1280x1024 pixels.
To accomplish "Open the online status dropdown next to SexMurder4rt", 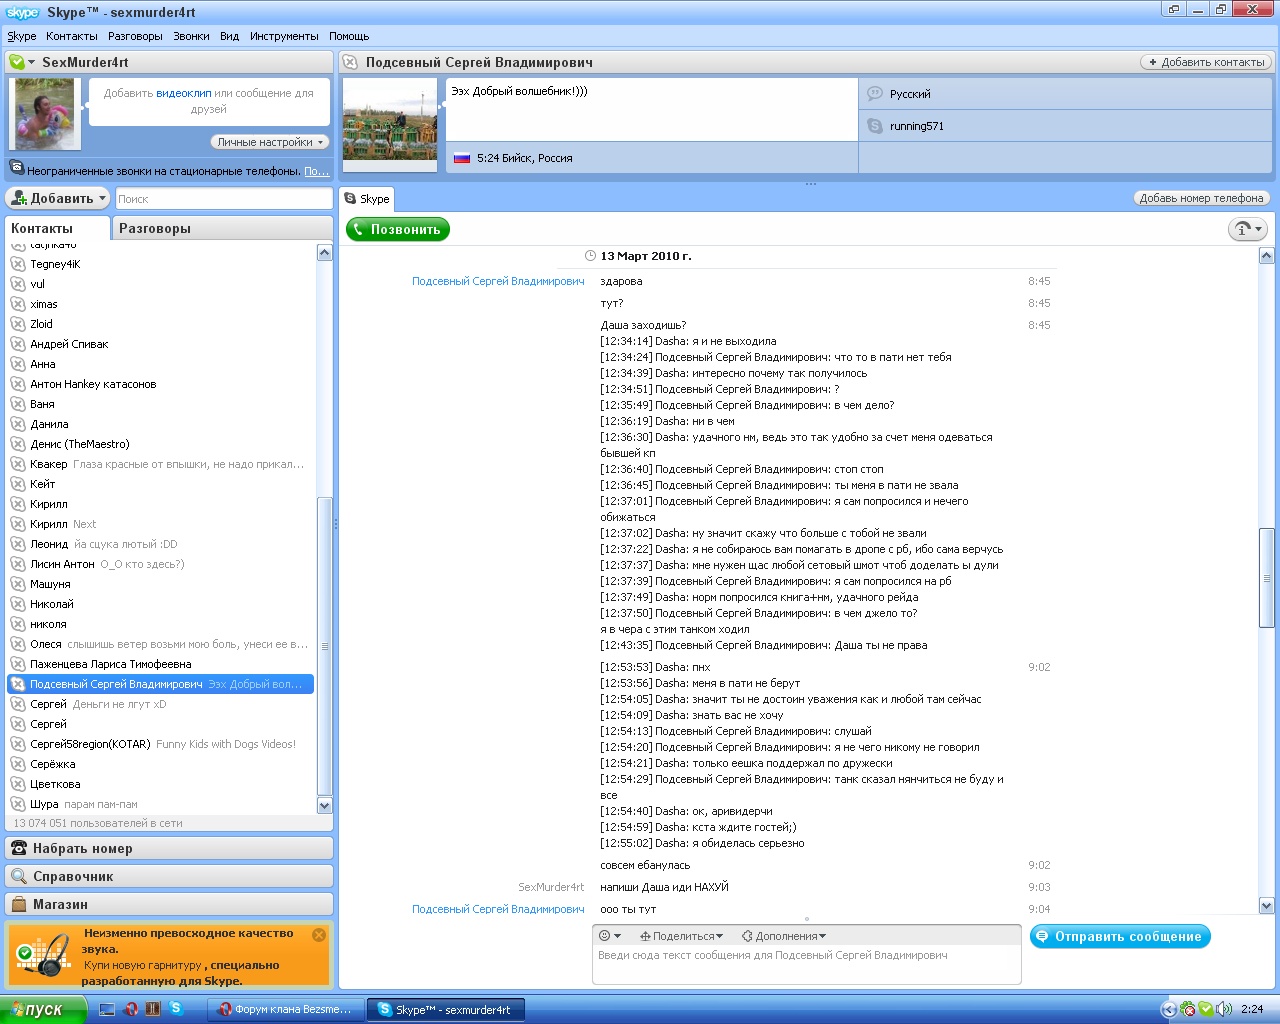I will (x=22, y=62).
